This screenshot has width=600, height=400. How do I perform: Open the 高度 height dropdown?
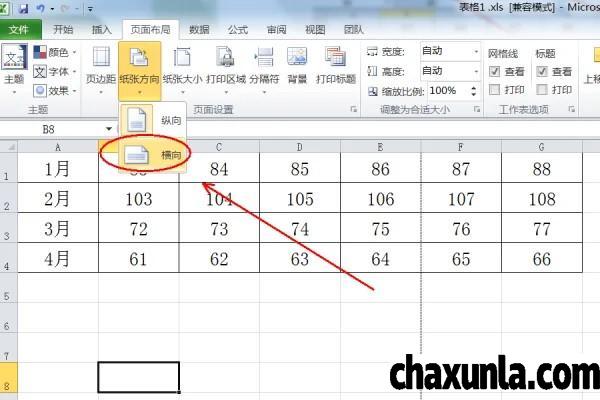click(x=476, y=71)
